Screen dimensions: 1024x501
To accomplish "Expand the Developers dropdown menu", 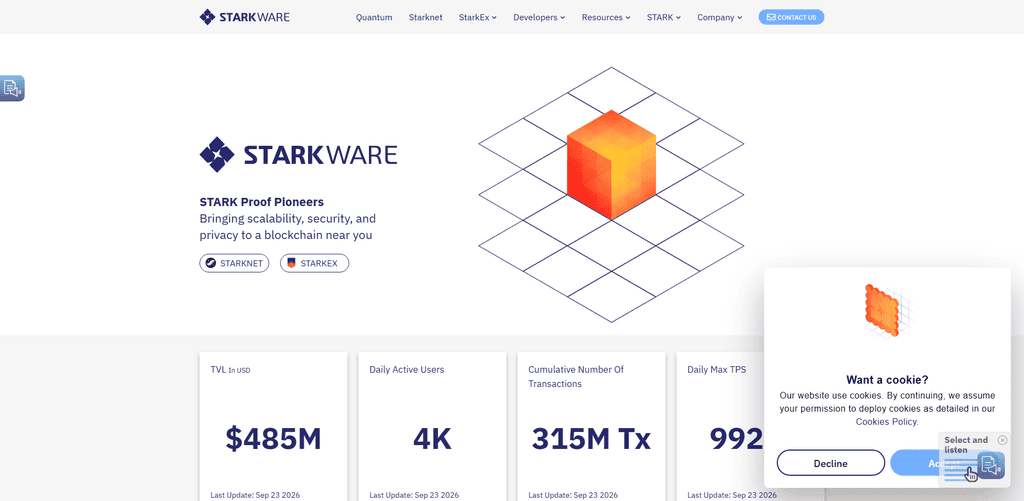I will click(539, 18).
